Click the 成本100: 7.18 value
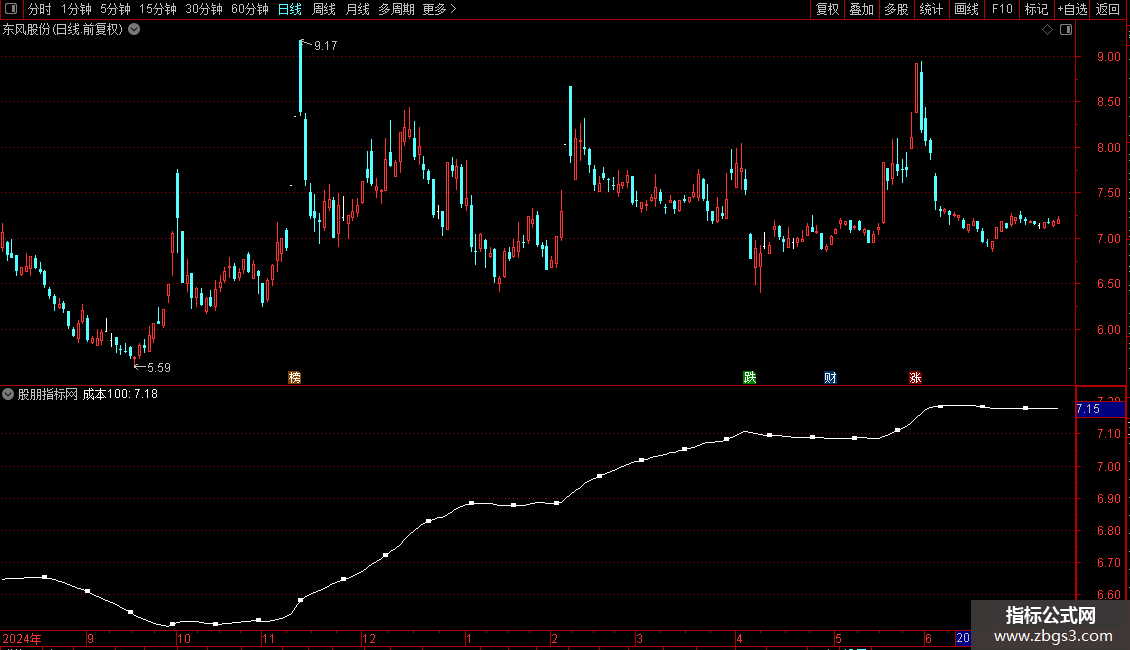The width and height of the screenshot is (1130, 650). (x=120, y=394)
